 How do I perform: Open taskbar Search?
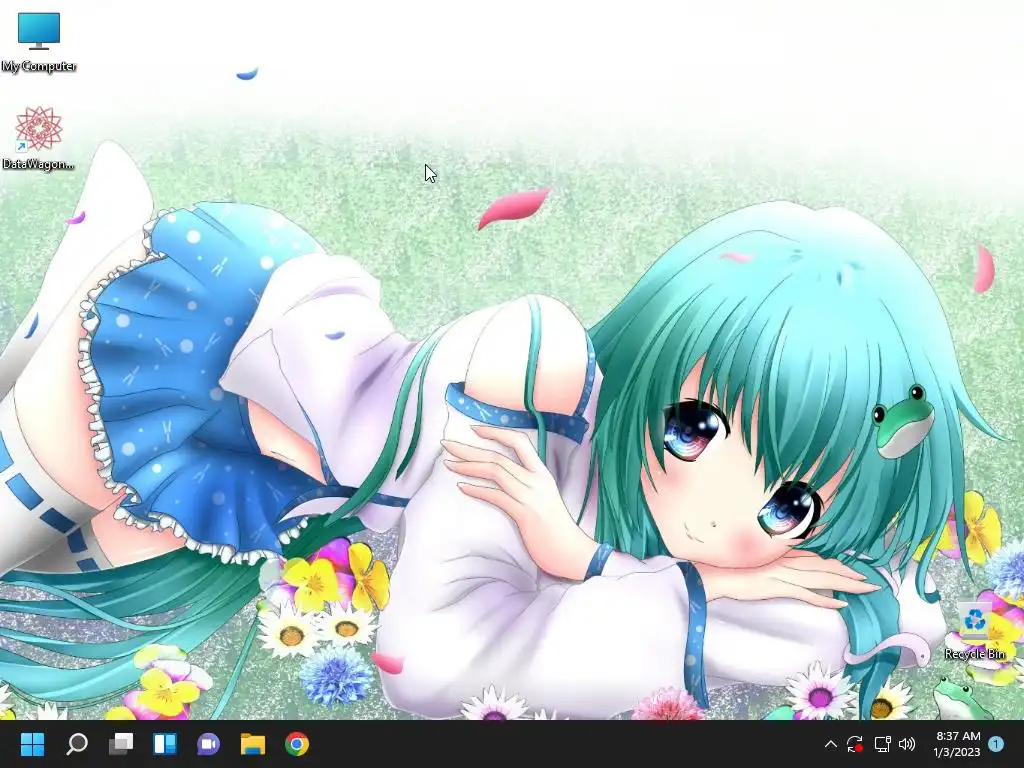pos(77,744)
